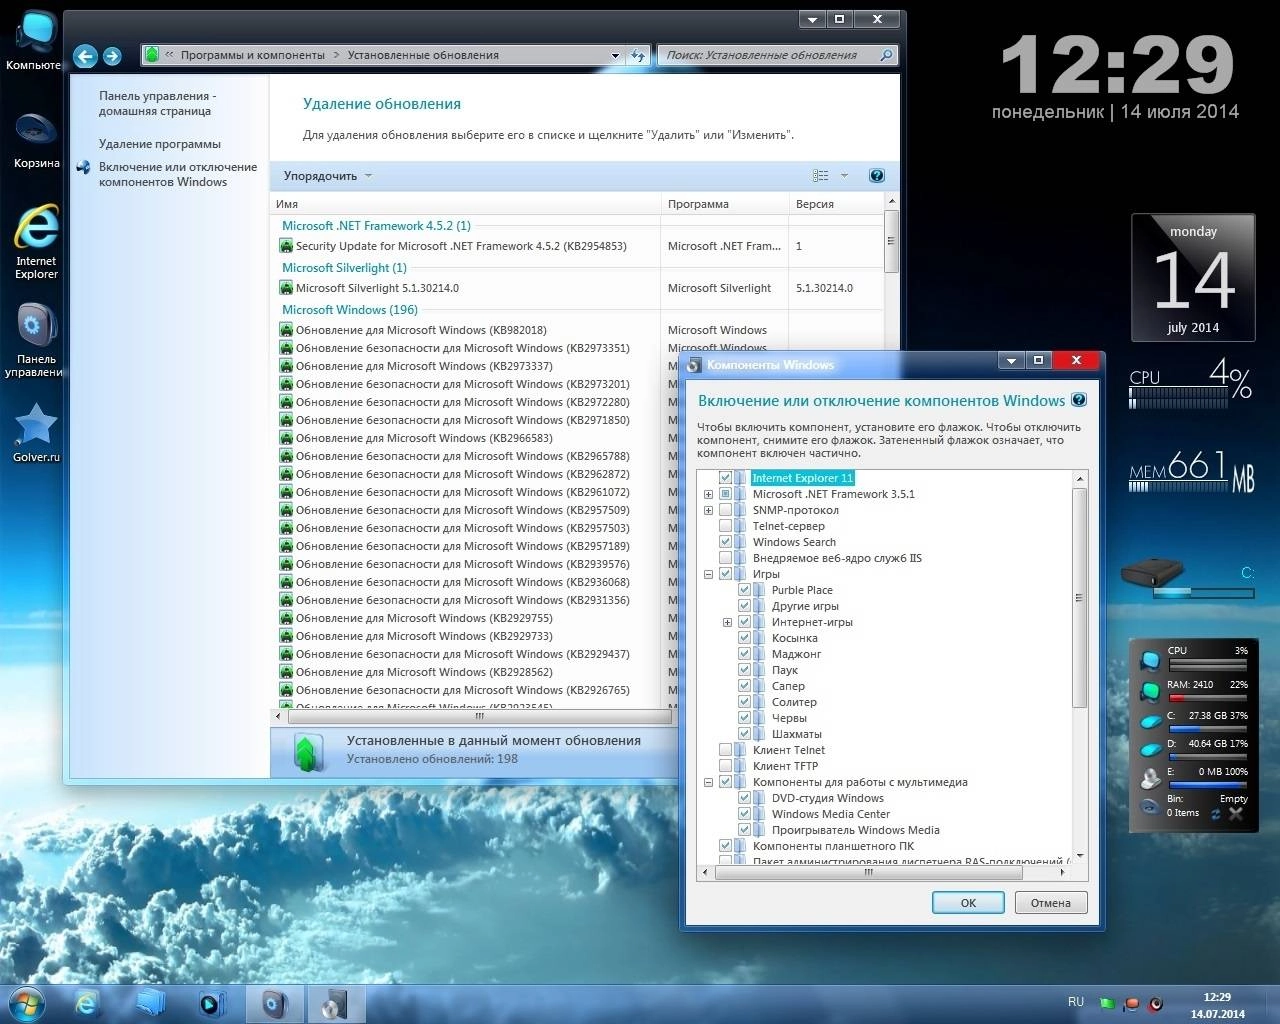
Task: Click OK in Windows Components dialog
Action: click(968, 902)
